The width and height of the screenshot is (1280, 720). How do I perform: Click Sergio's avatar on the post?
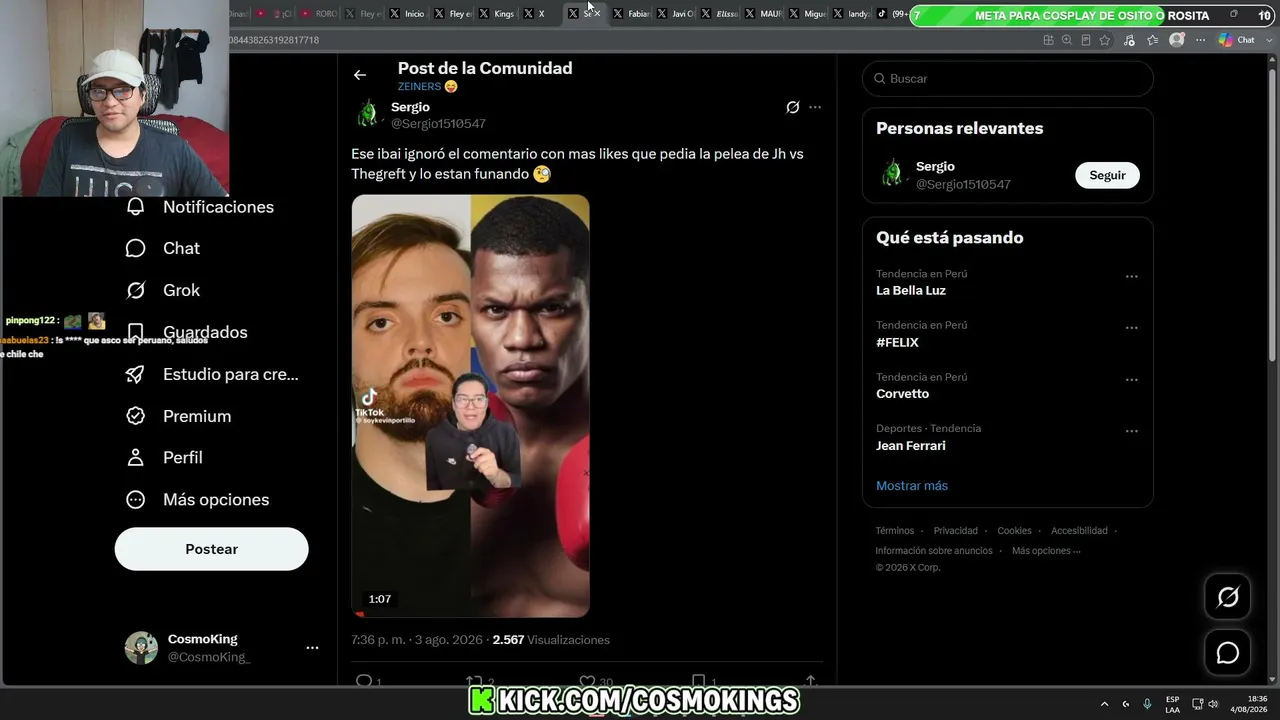368,113
